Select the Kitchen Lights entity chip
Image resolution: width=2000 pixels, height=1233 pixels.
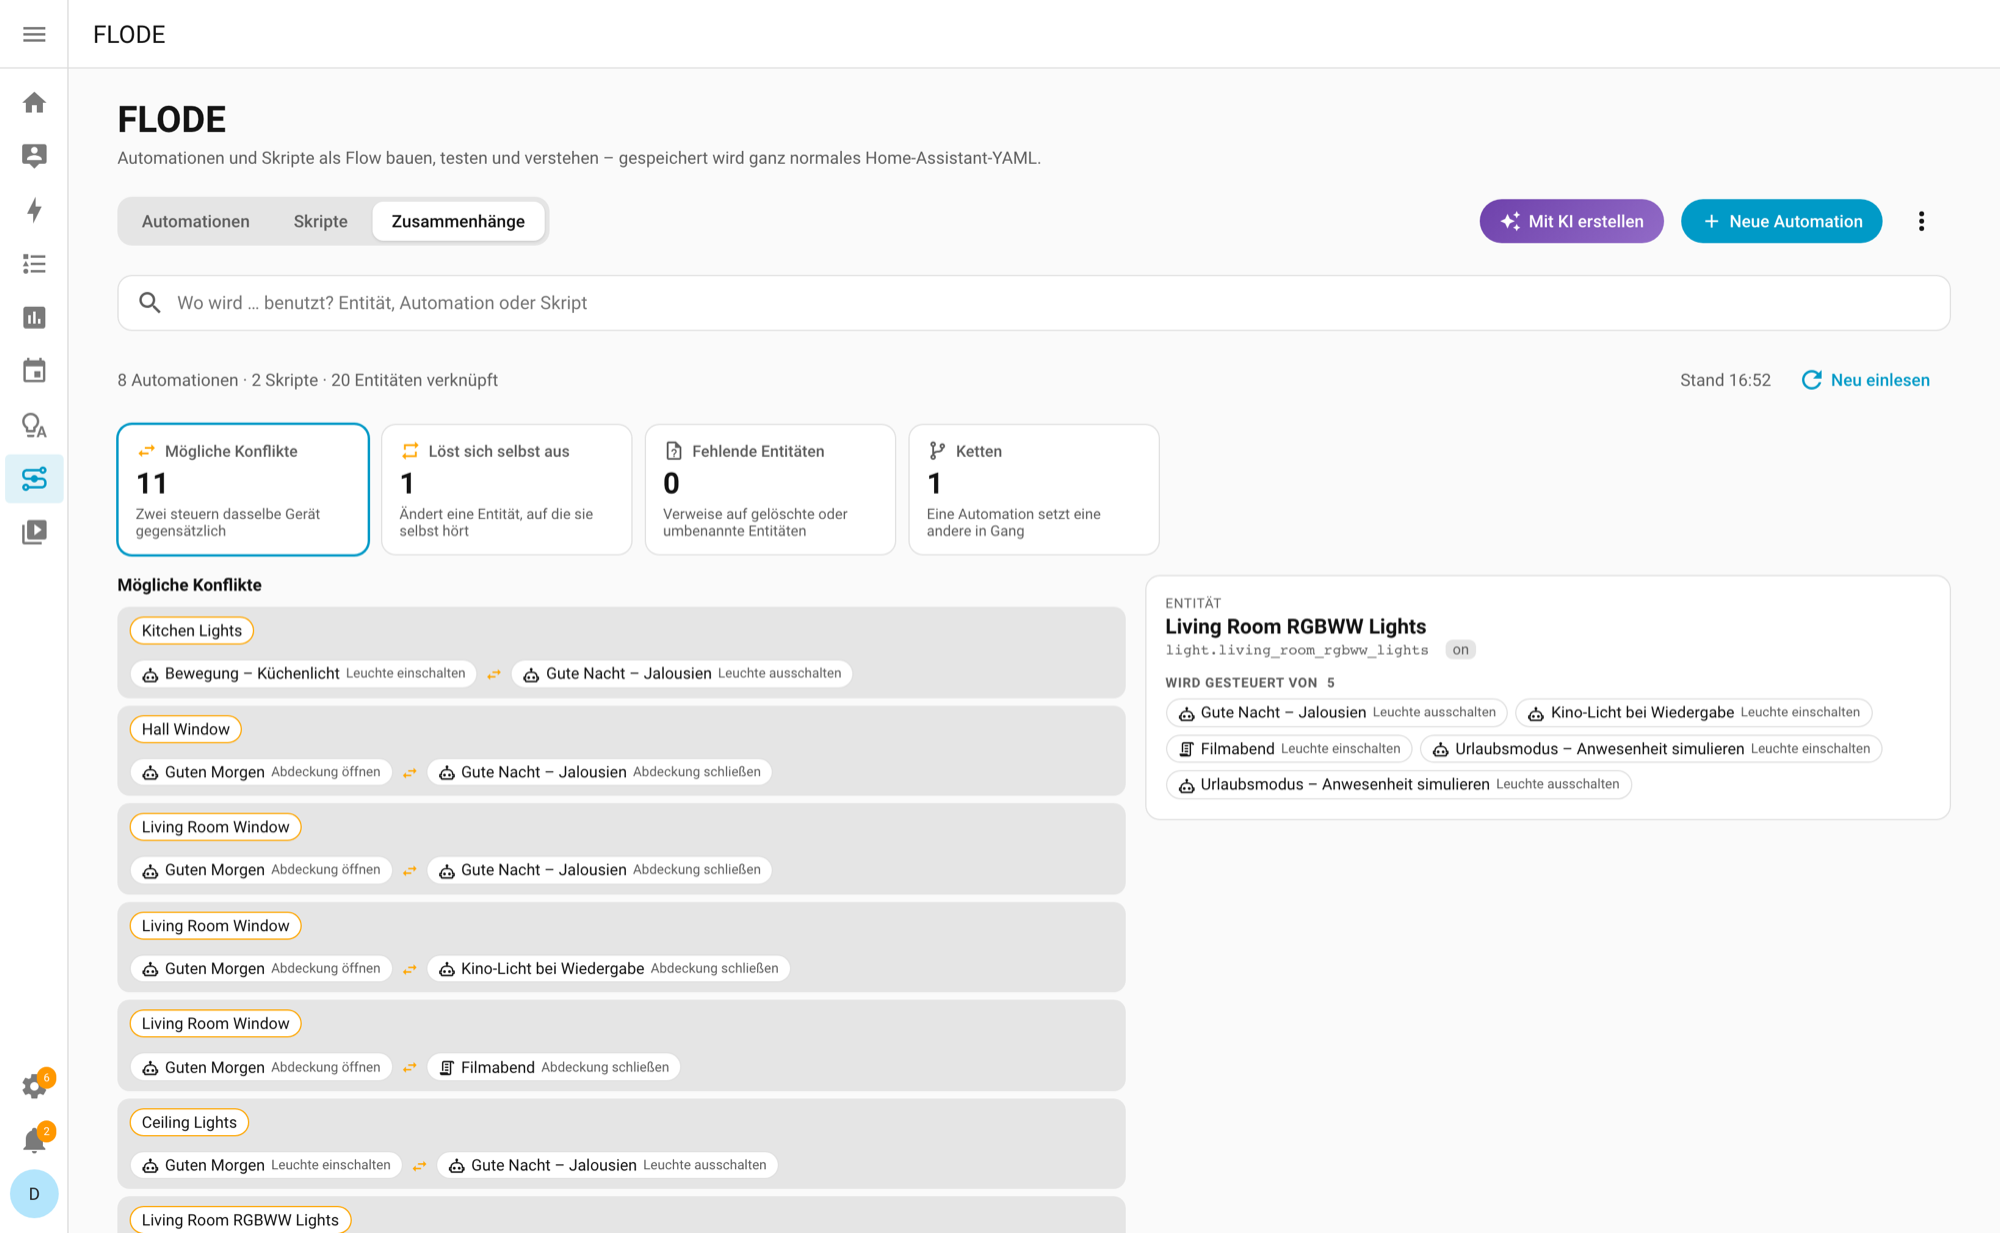[192, 631]
